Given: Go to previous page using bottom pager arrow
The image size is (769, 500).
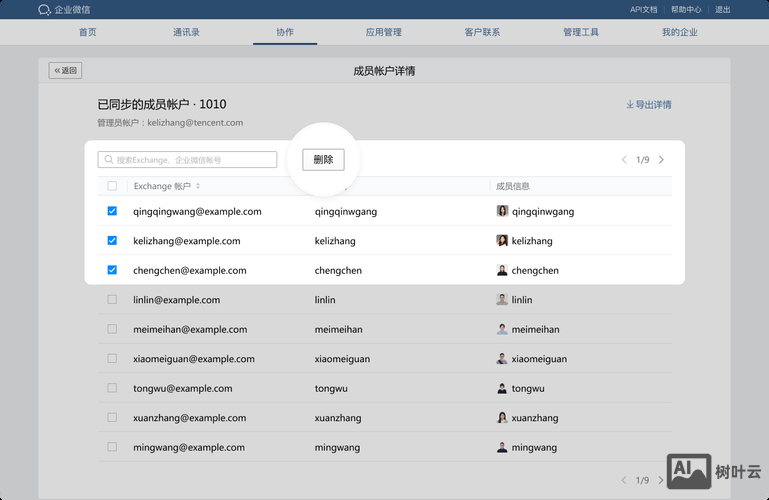Looking at the screenshot, I should point(624,480).
